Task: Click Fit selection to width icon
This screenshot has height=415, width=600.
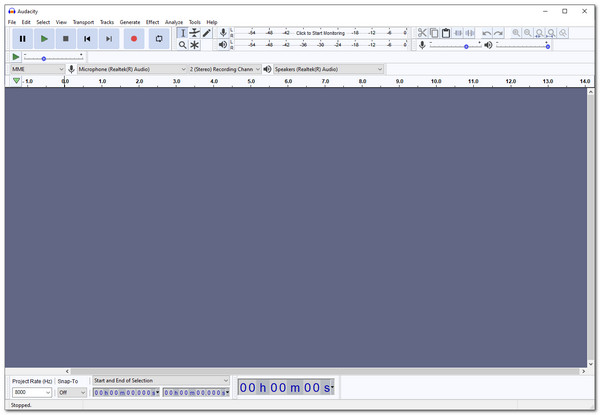Action: pos(540,33)
